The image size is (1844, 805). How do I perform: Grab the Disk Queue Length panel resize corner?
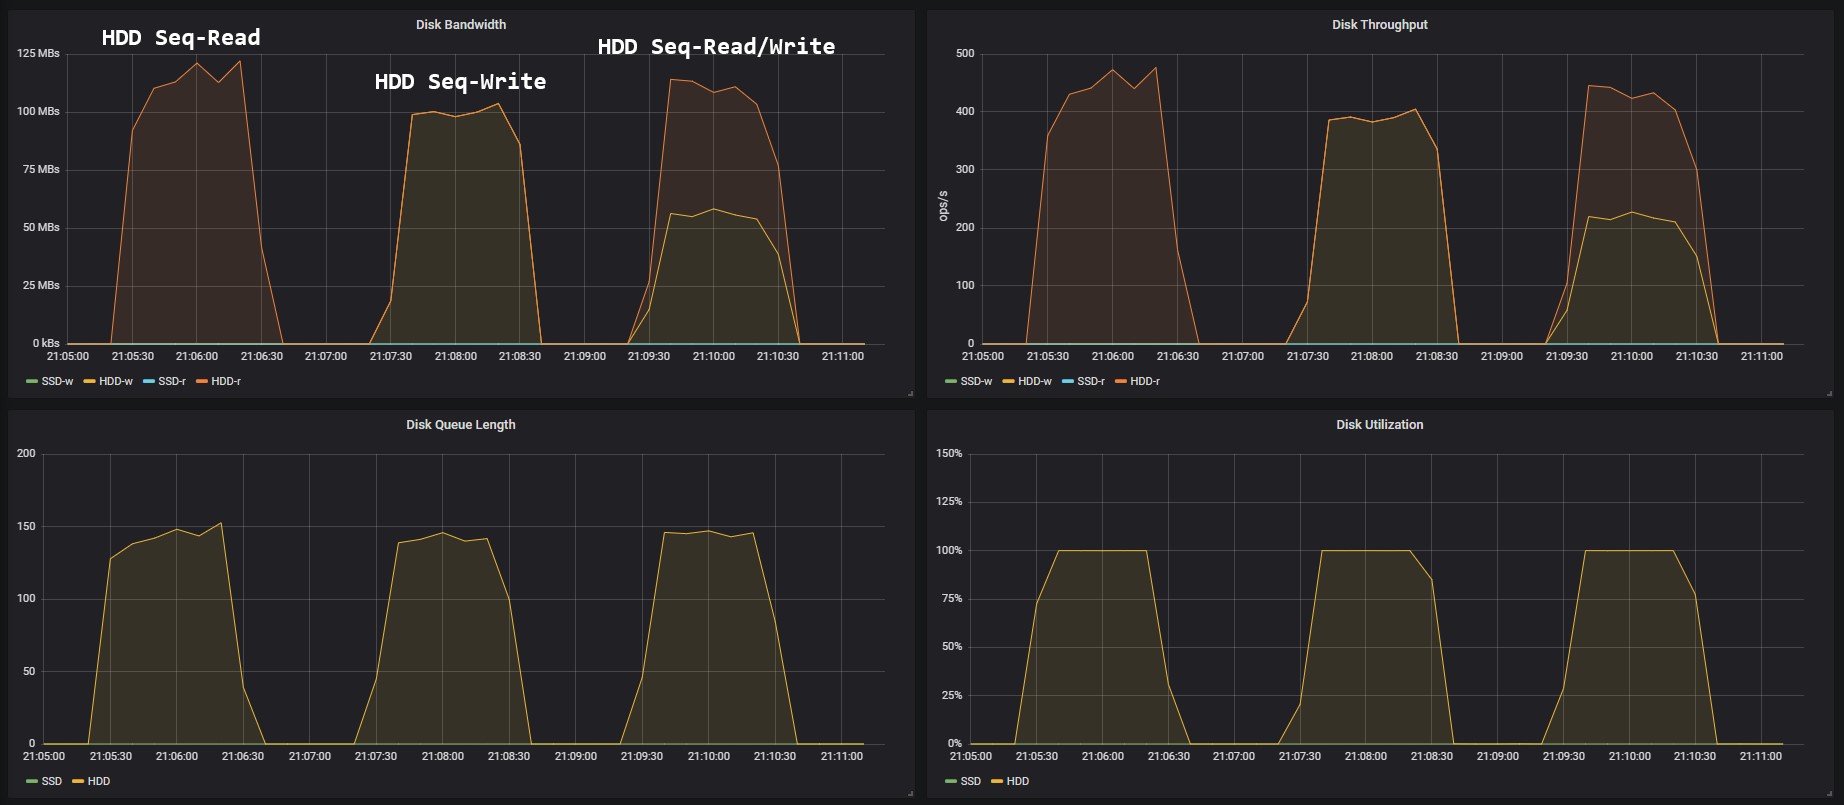pos(910,794)
